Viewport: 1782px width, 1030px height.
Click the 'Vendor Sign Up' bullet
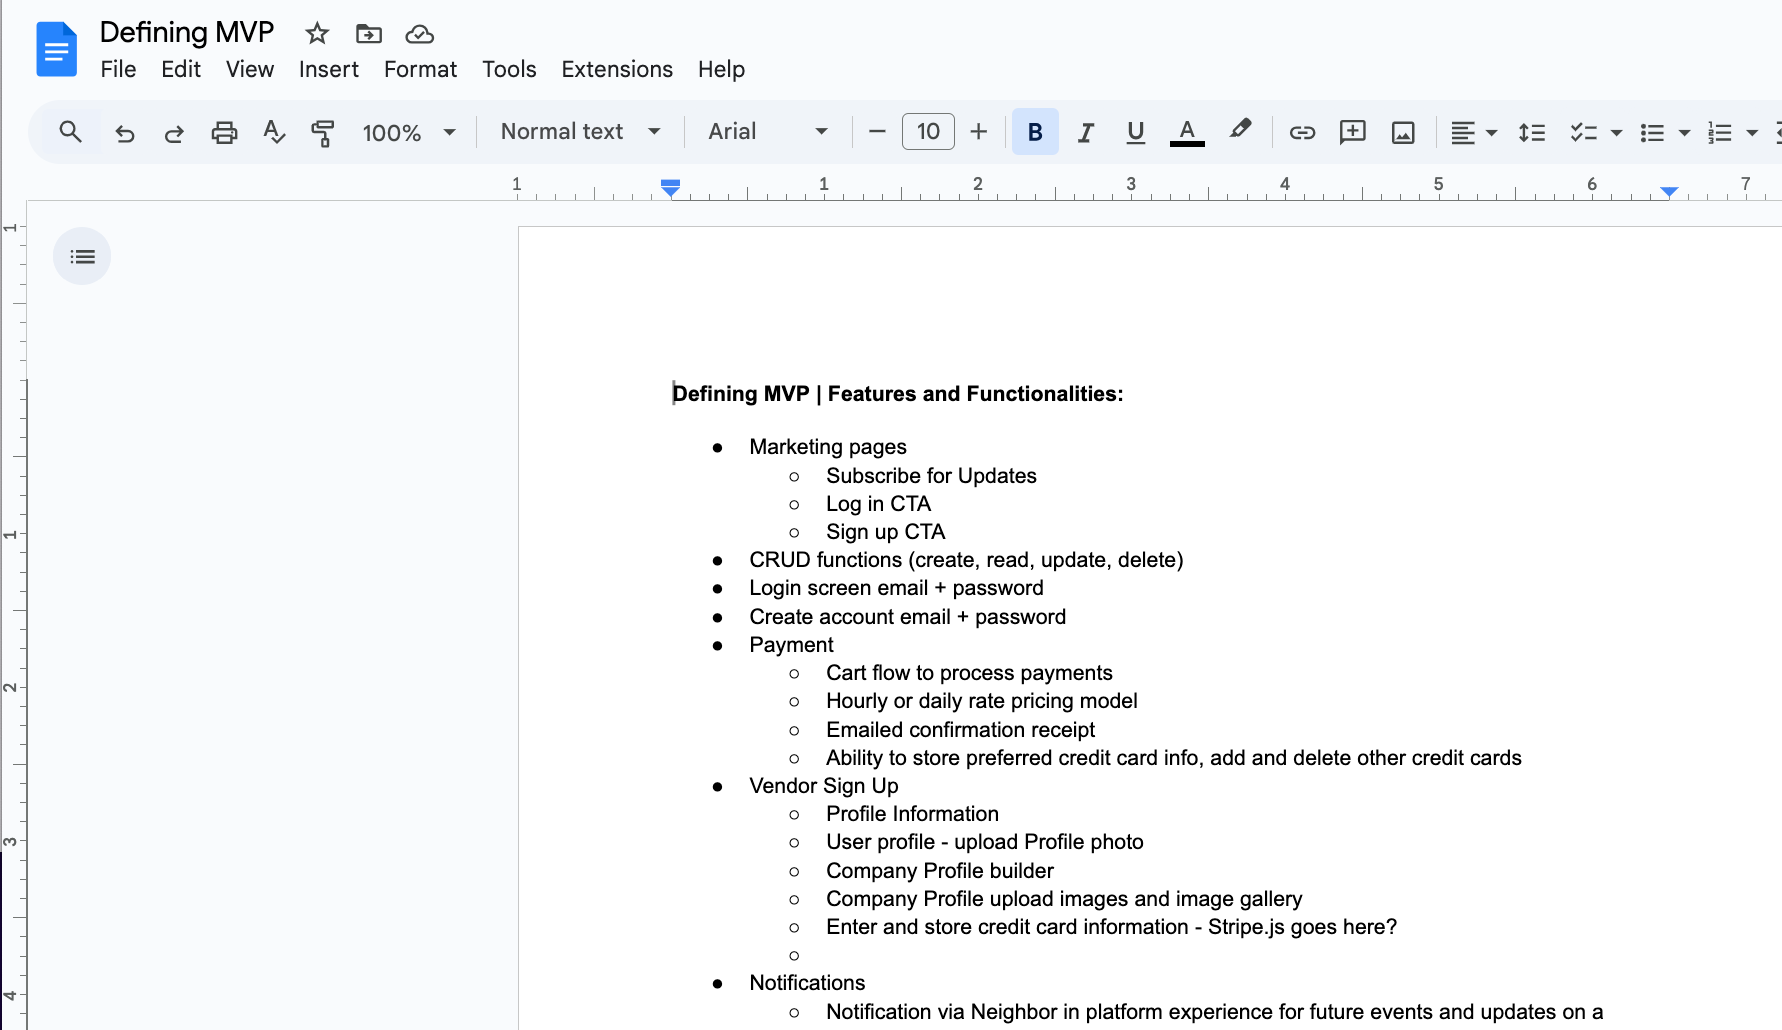coord(824,786)
